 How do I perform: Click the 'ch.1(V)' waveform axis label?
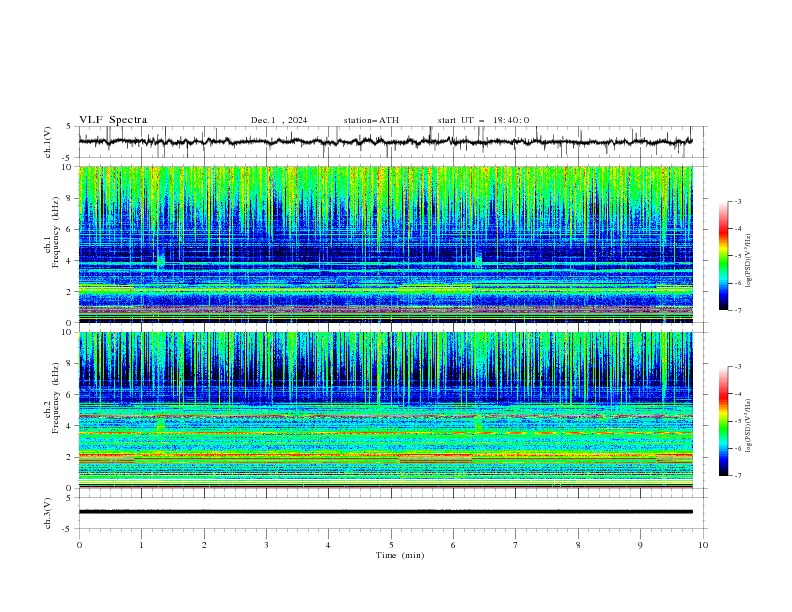(48, 142)
